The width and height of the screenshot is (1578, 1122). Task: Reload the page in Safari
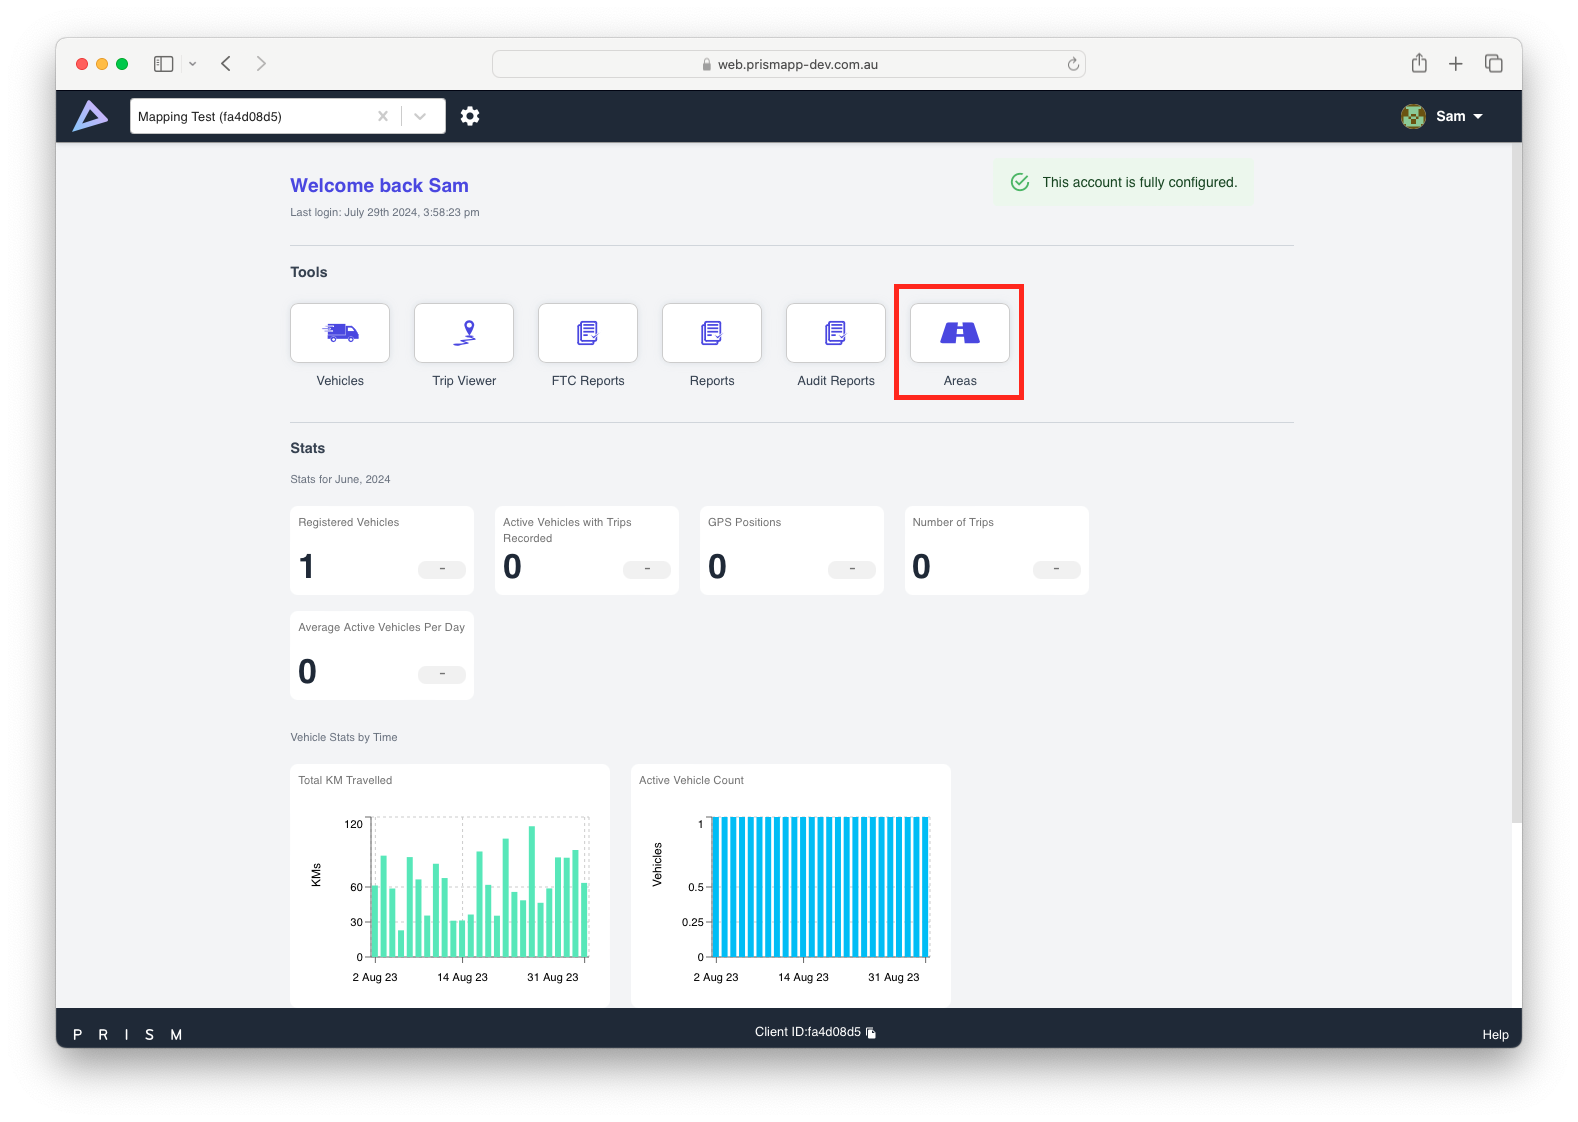(x=1073, y=64)
